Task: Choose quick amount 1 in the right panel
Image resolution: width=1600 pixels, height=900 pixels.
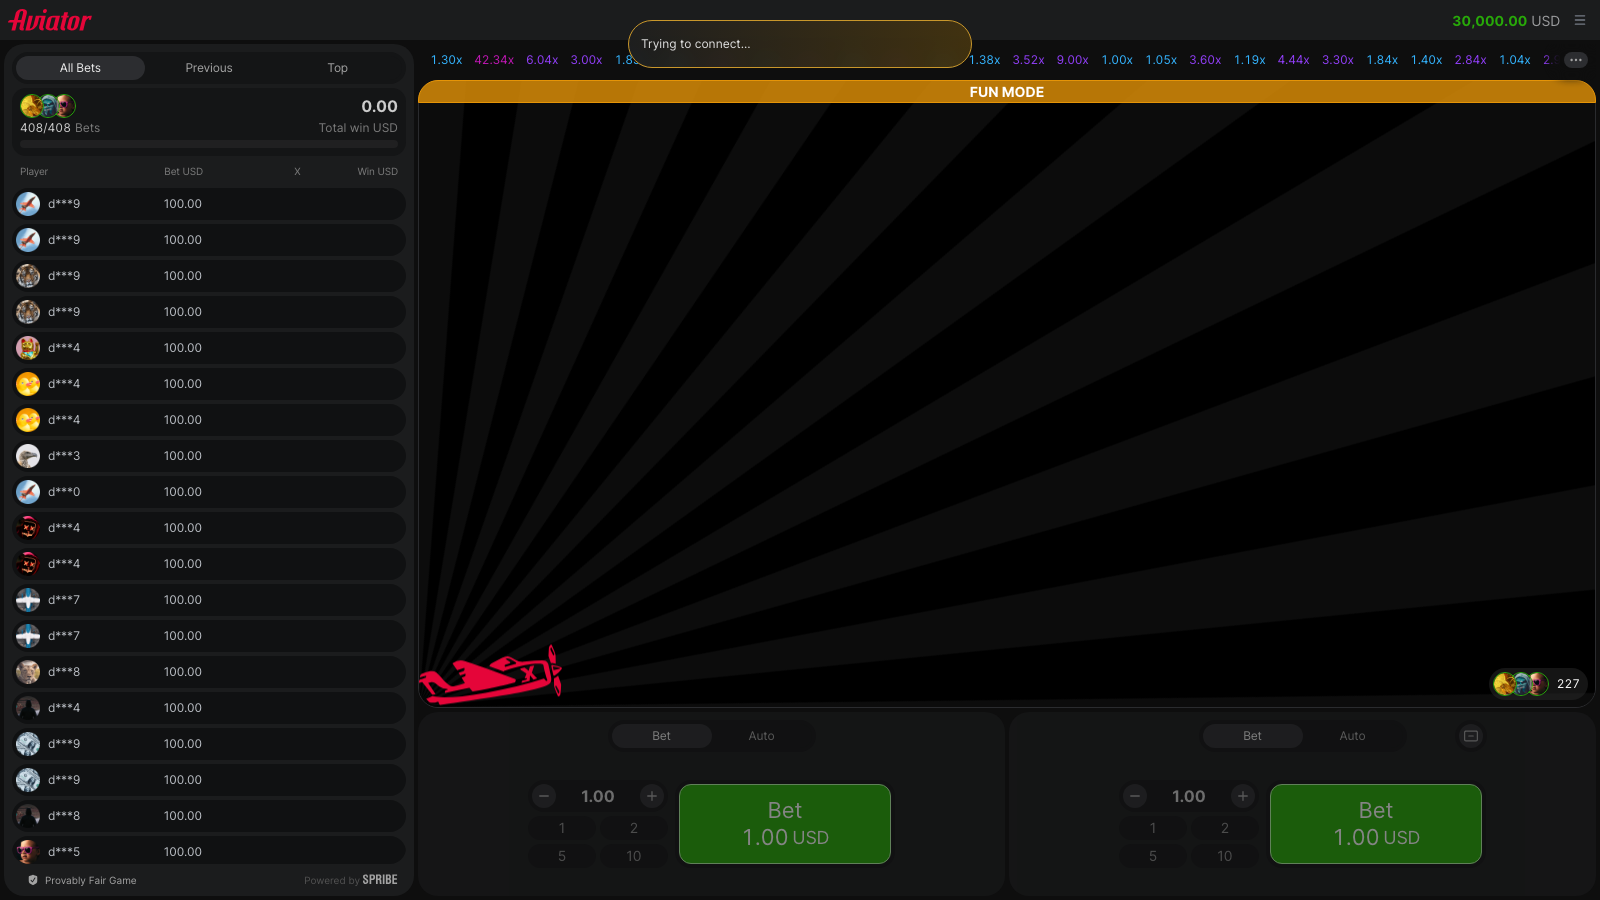Action: click(1153, 828)
